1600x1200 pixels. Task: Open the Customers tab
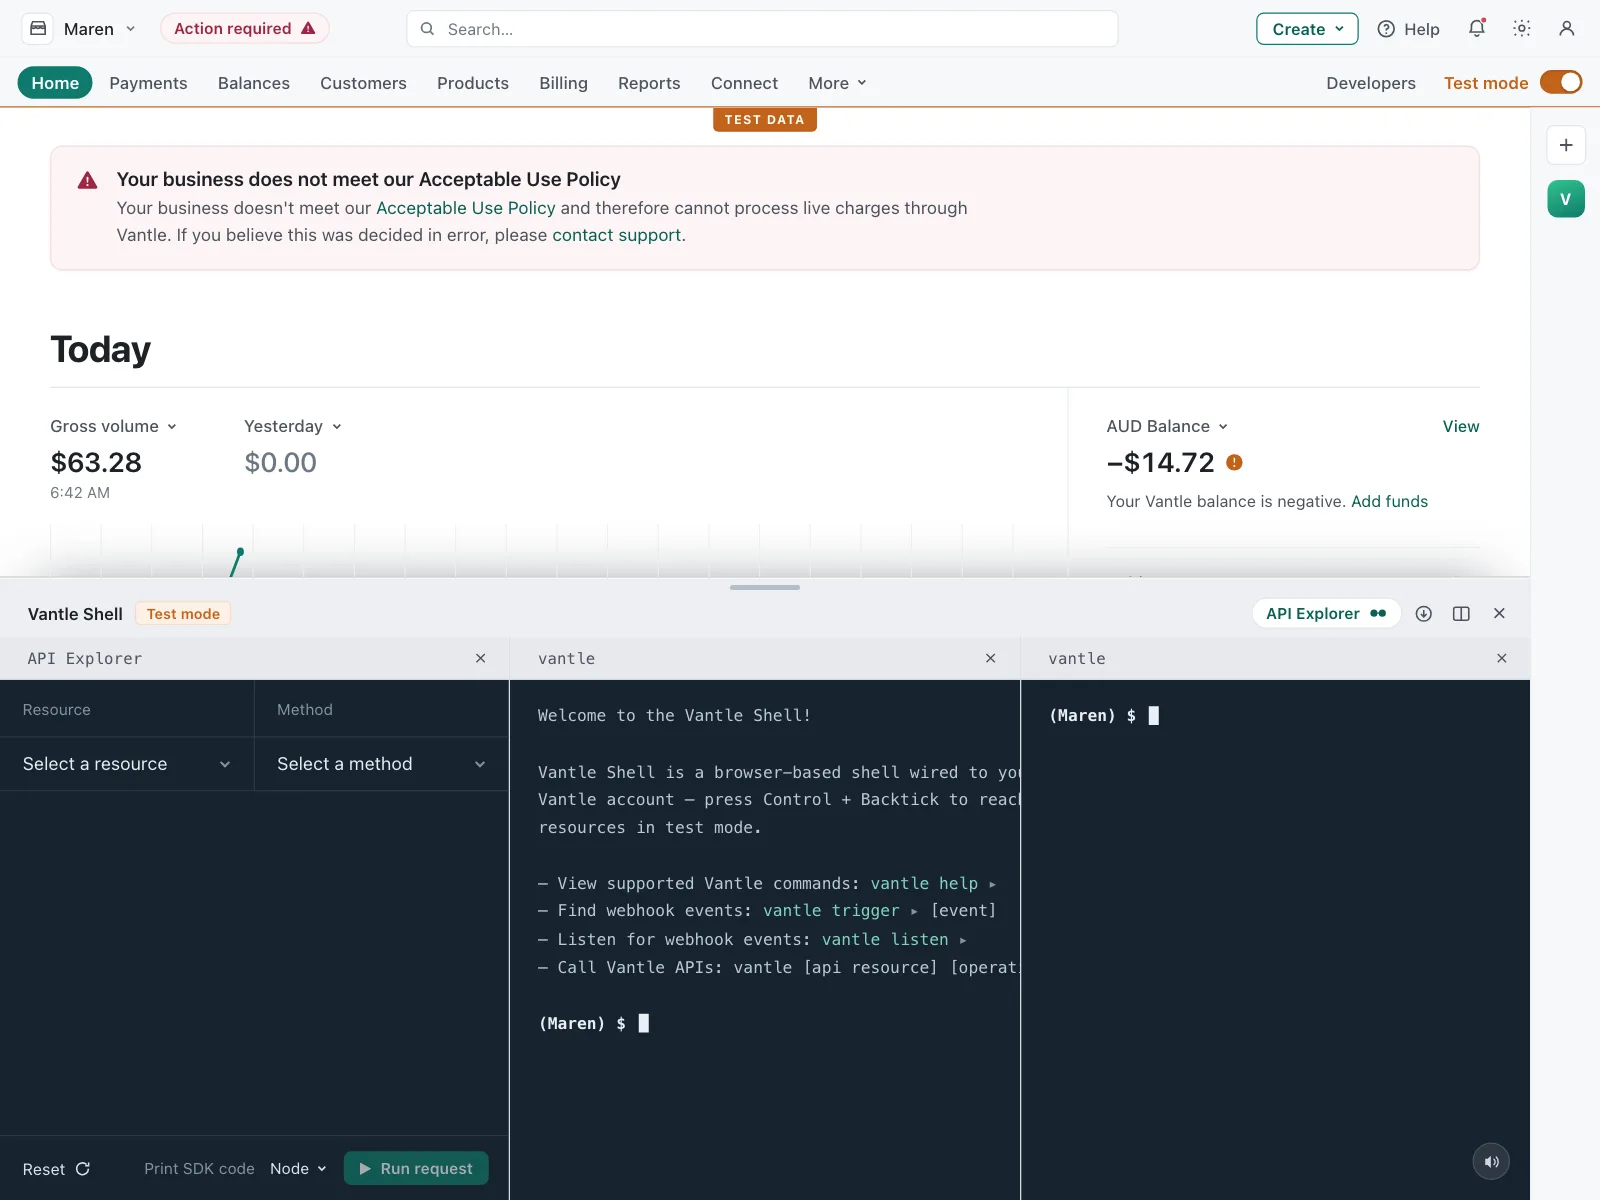(363, 83)
